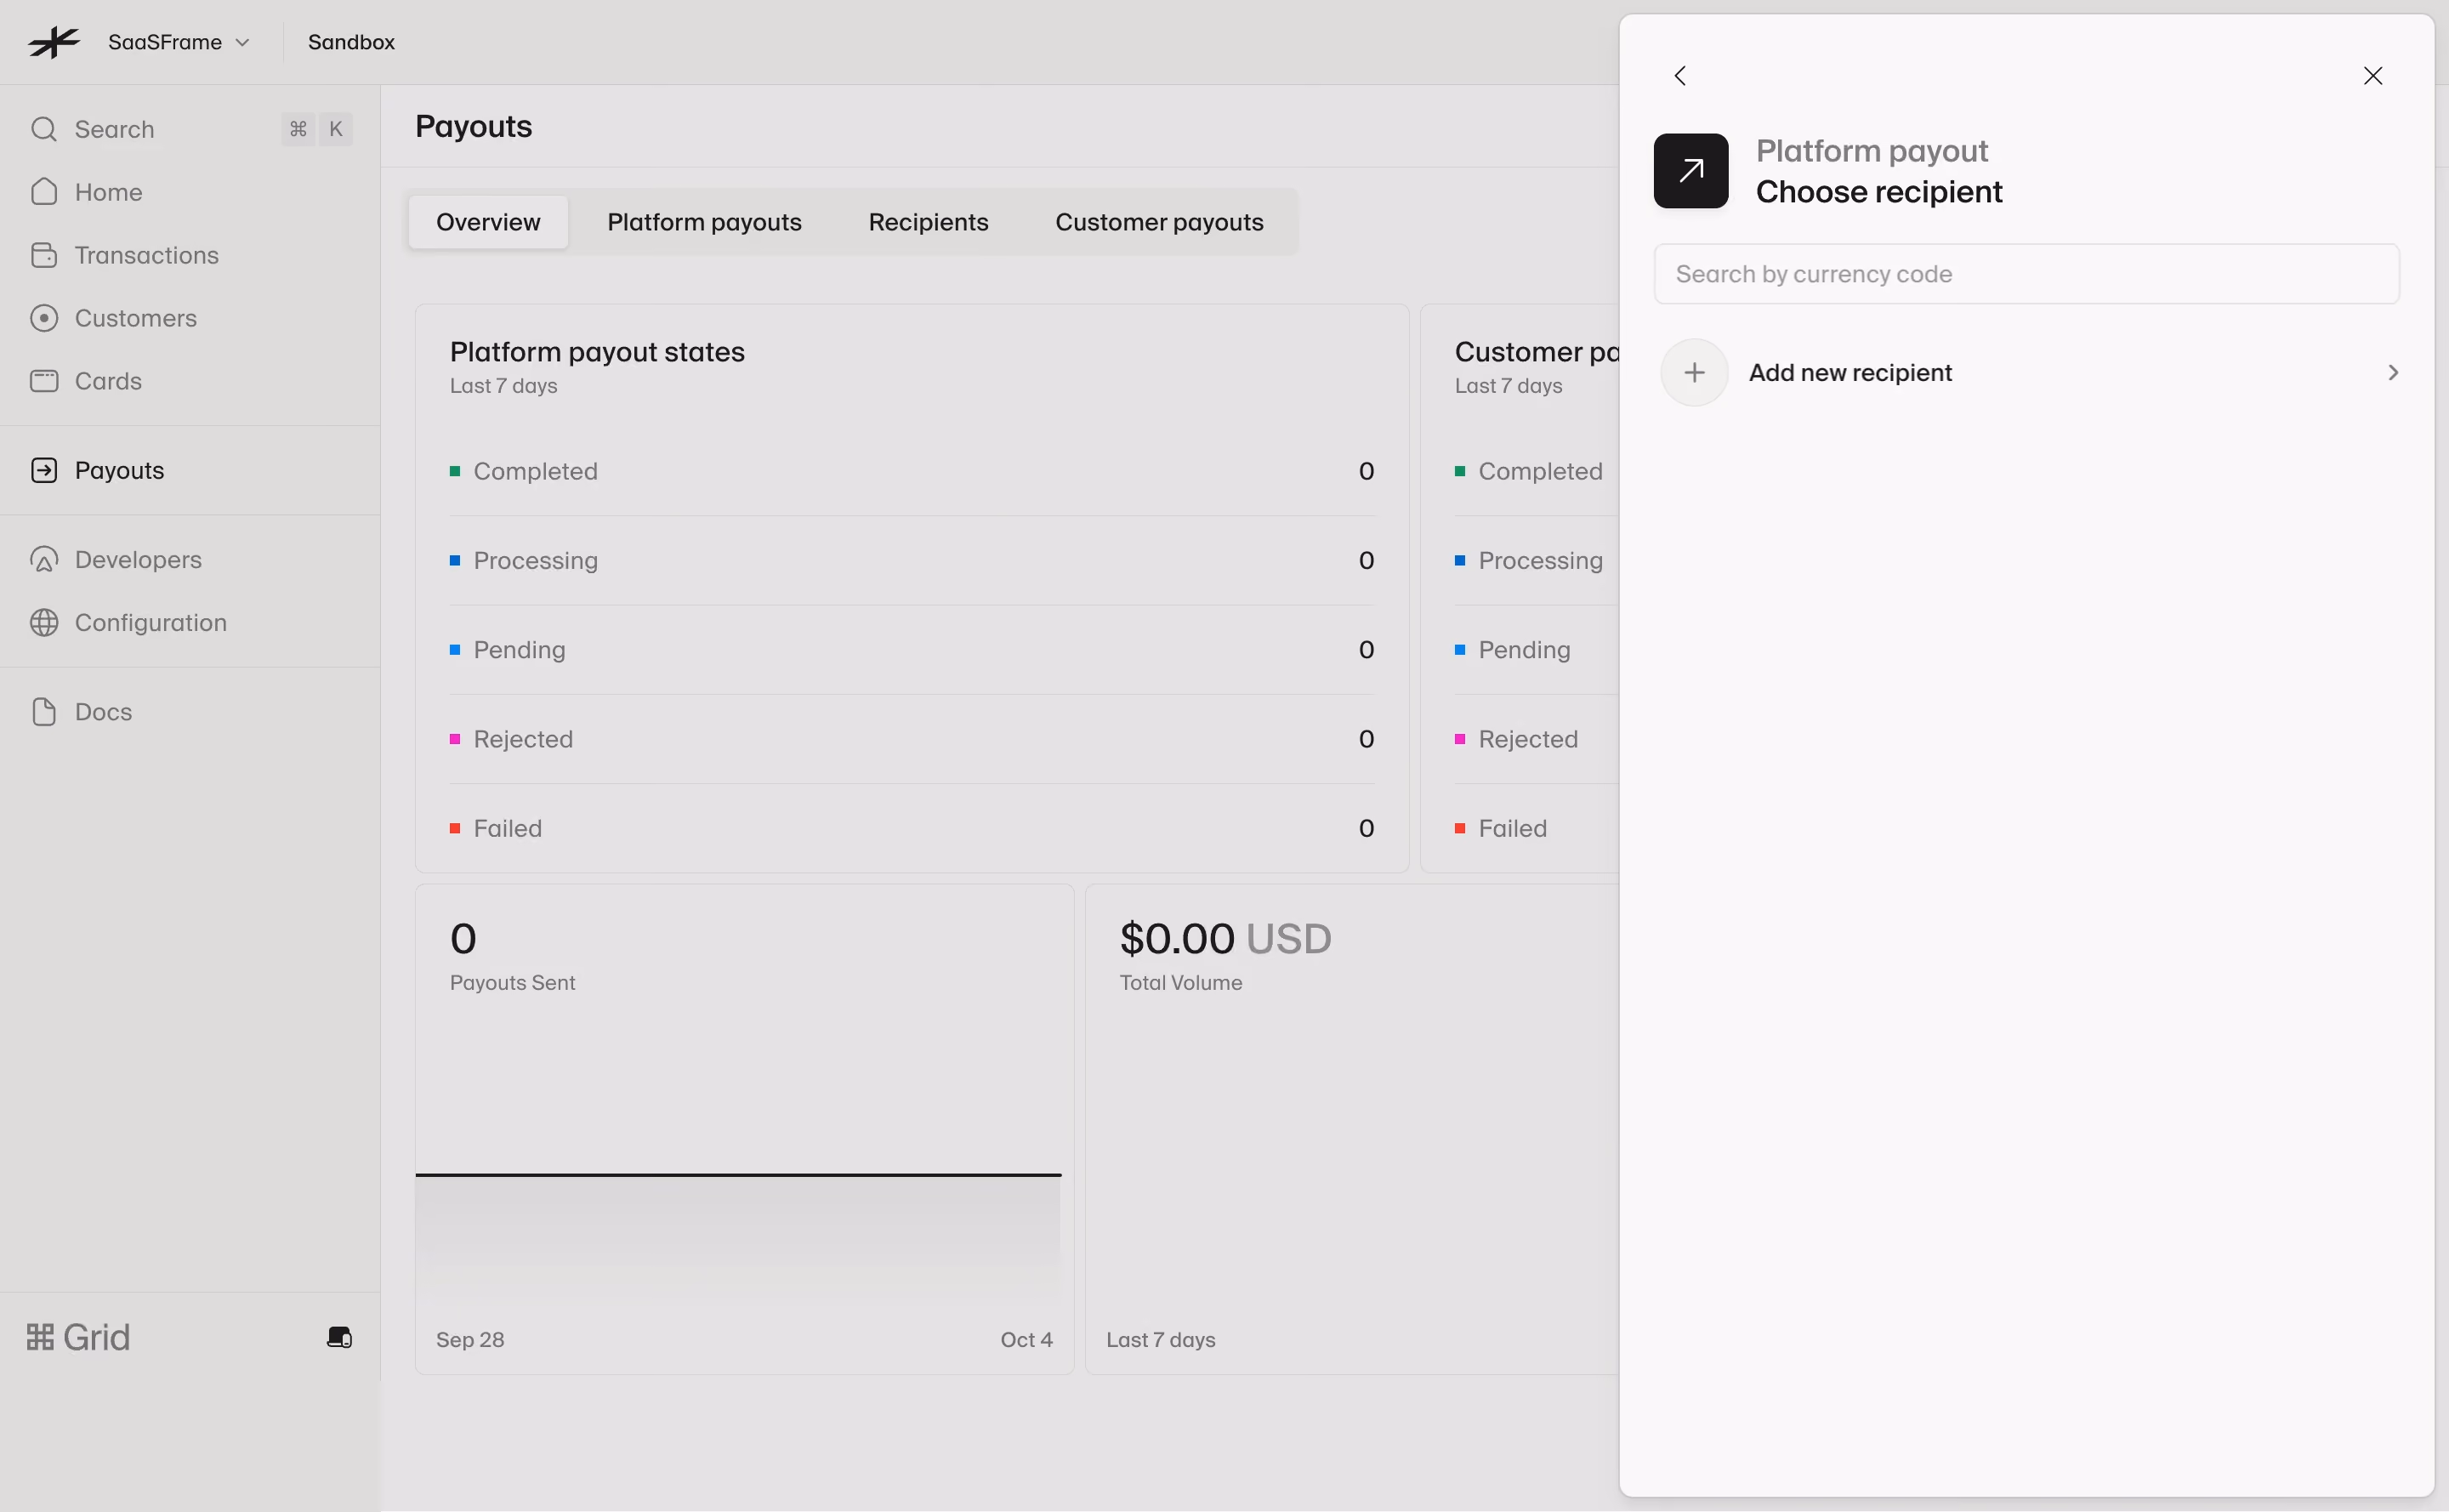Click the Payouts Sent label

[512, 983]
